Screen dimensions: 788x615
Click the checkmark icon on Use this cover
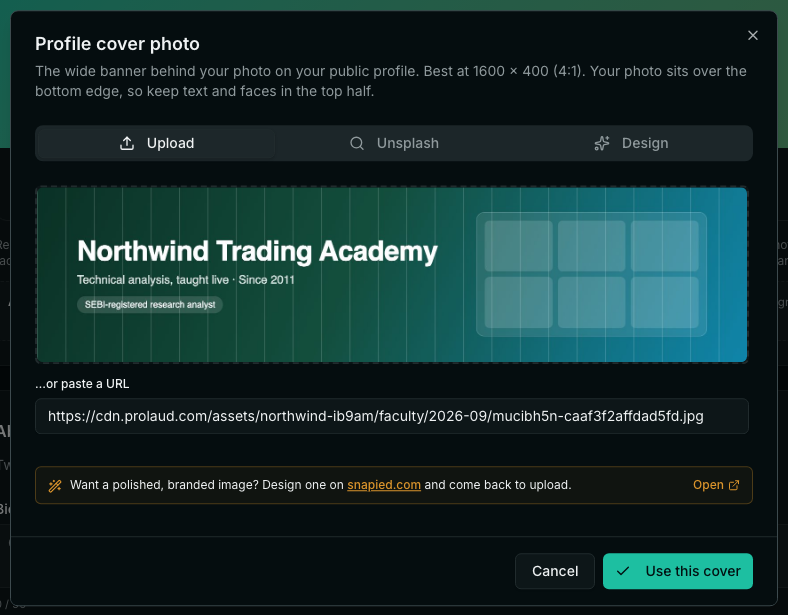623,571
